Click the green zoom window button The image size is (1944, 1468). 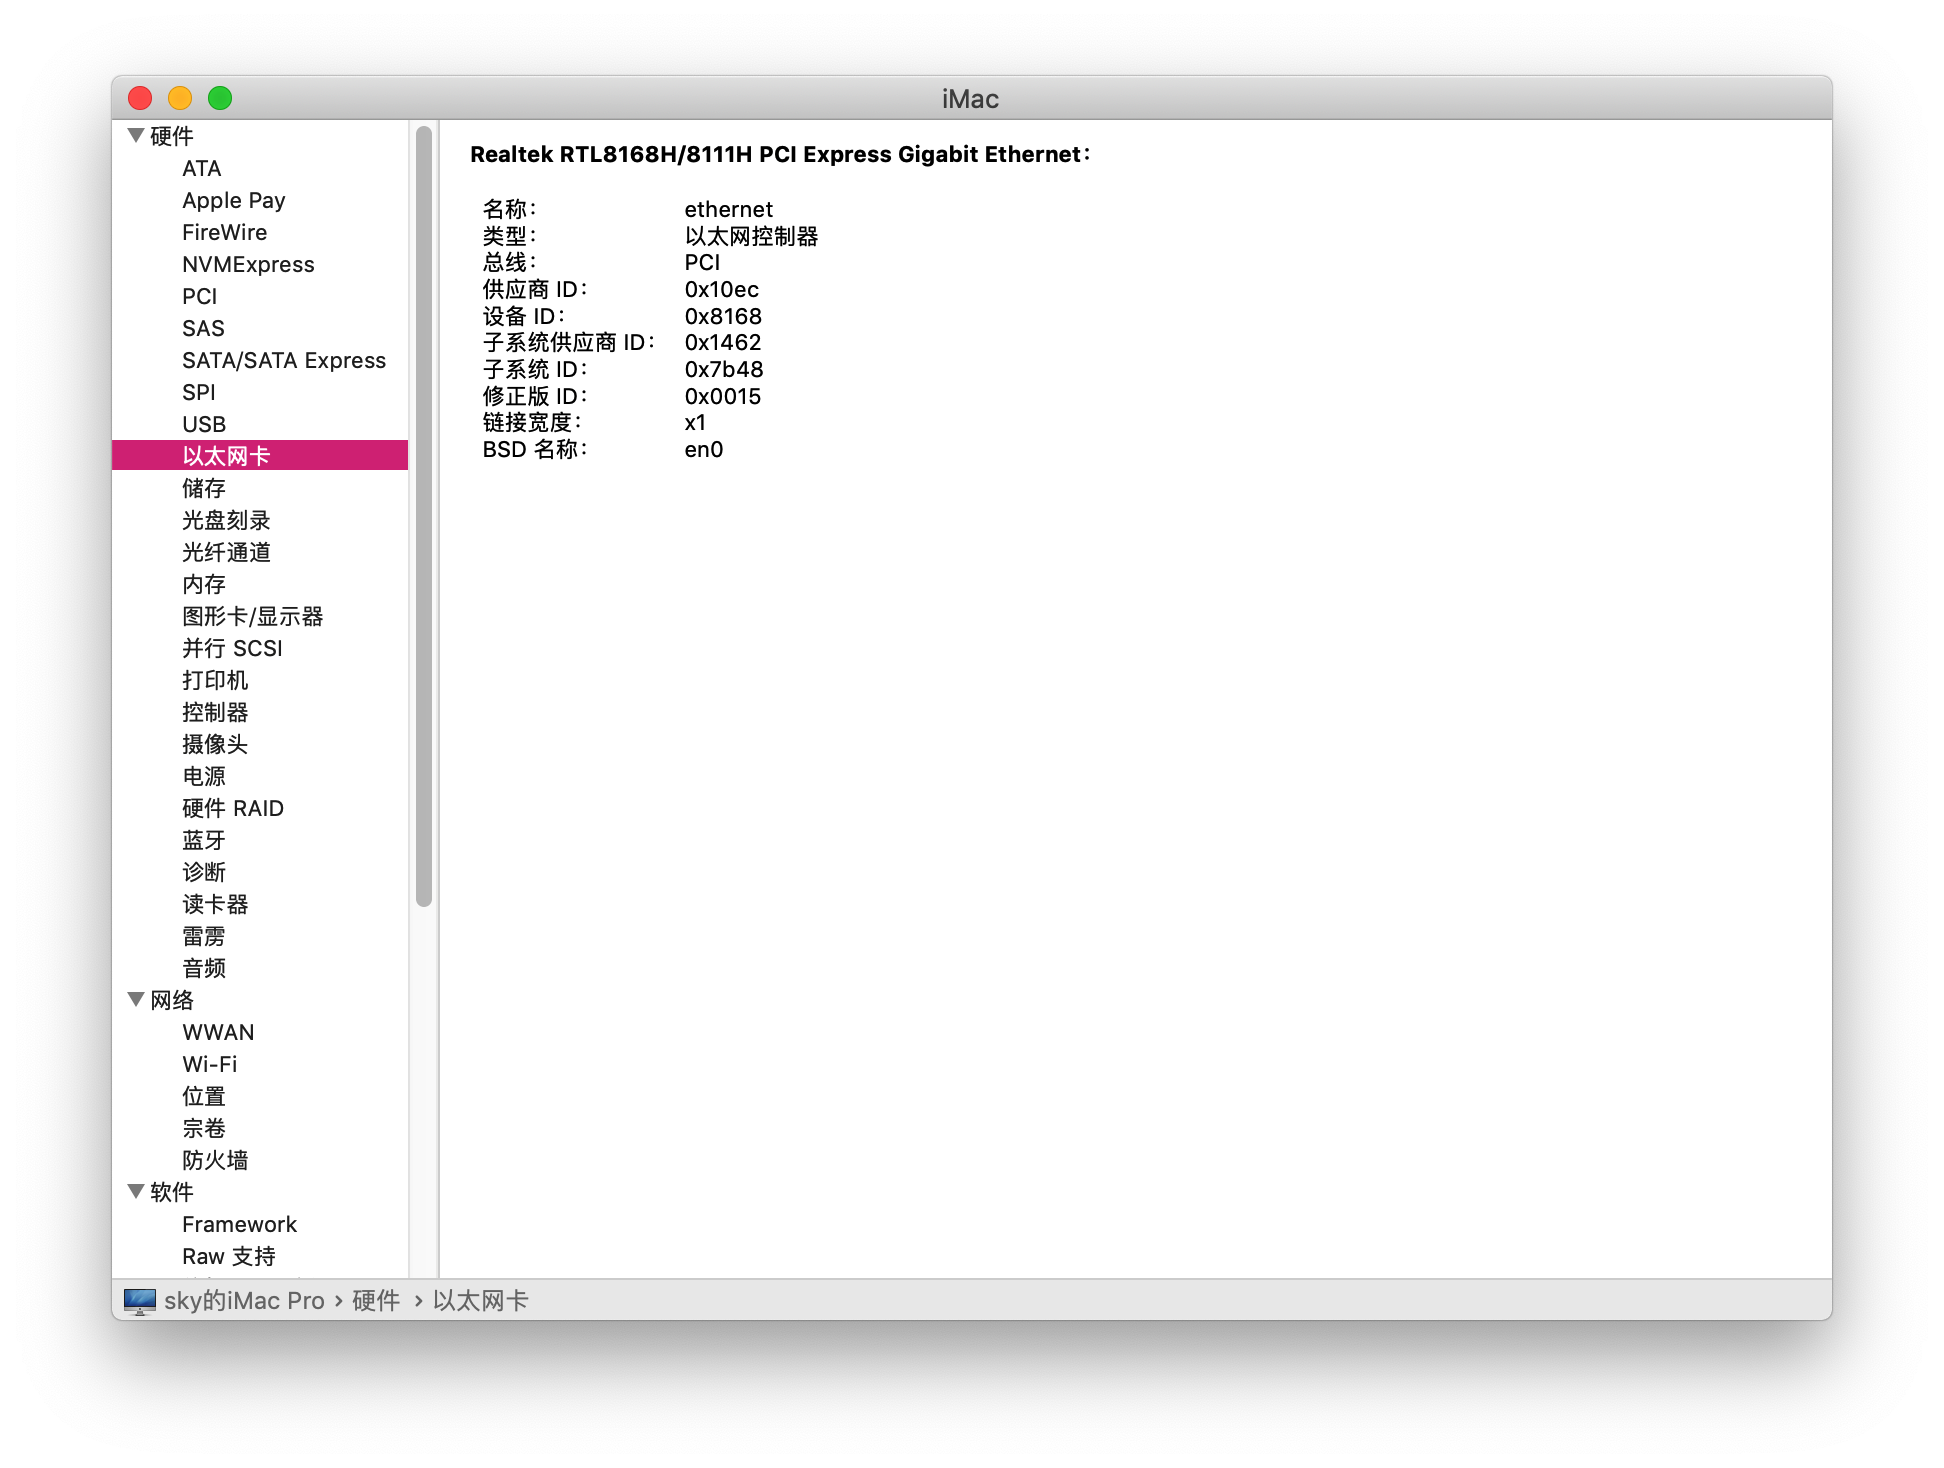(220, 98)
